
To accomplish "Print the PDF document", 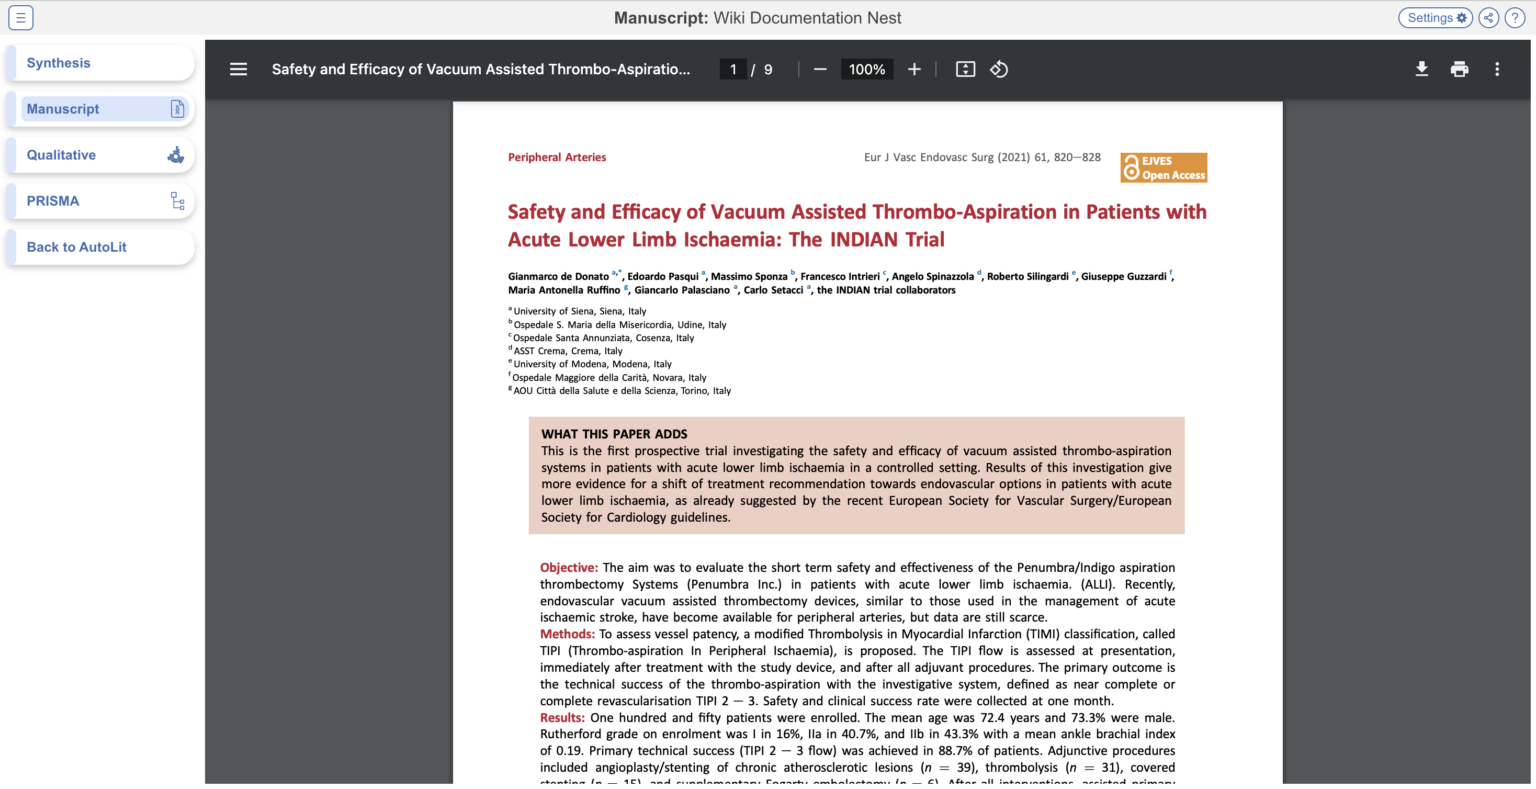I will pos(1459,69).
